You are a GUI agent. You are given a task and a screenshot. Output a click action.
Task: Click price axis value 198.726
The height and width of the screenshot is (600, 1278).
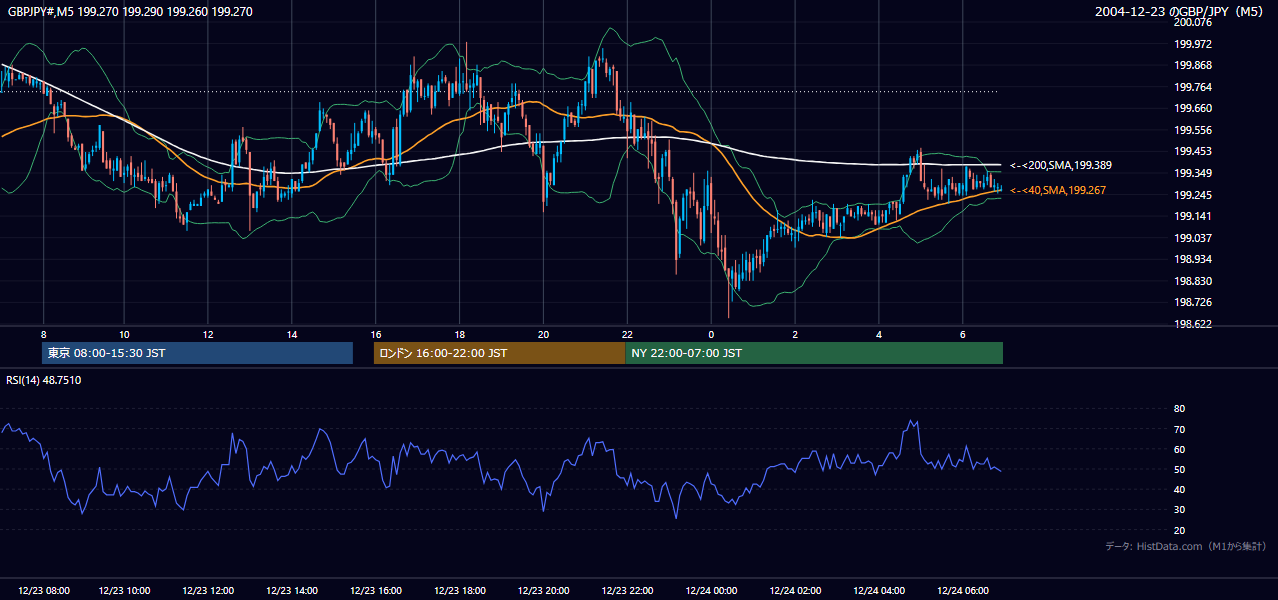pyautogui.click(x=1193, y=302)
